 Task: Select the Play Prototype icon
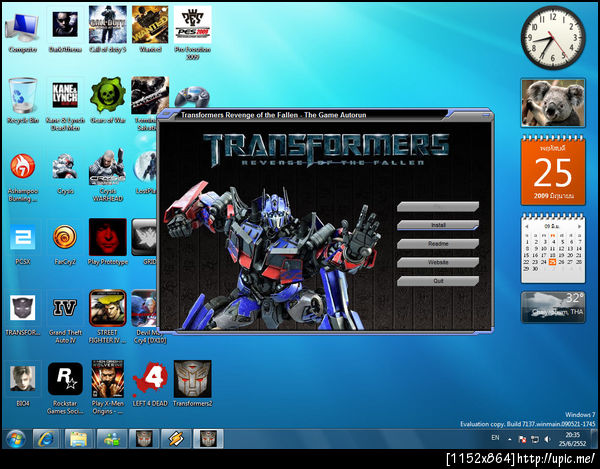pyautogui.click(x=108, y=241)
